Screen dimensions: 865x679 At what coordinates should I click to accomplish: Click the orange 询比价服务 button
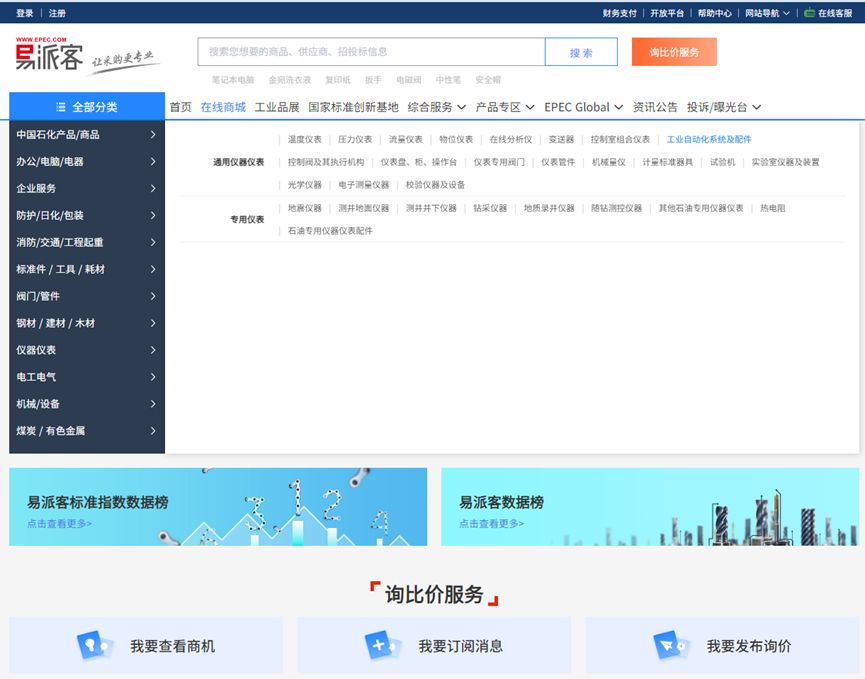click(674, 52)
